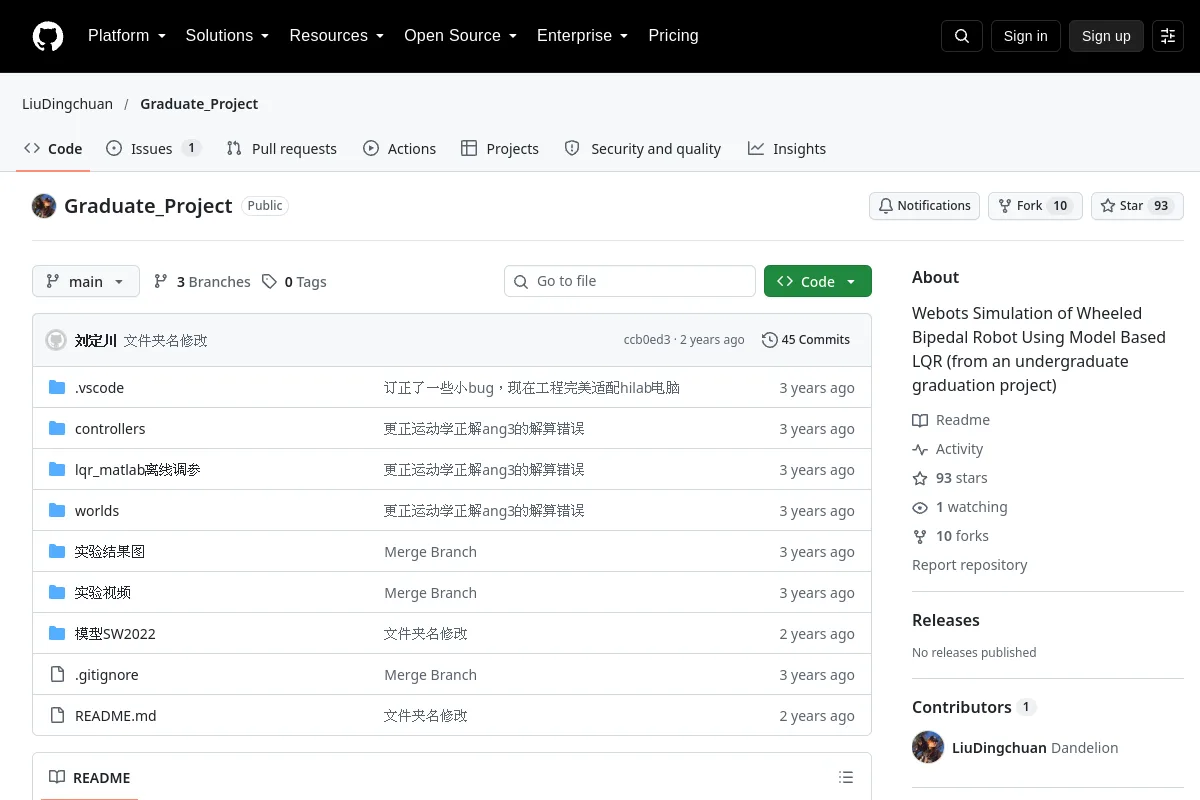The height and width of the screenshot is (800, 1200).
Task: Expand the Platform menu
Action: (x=127, y=36)
